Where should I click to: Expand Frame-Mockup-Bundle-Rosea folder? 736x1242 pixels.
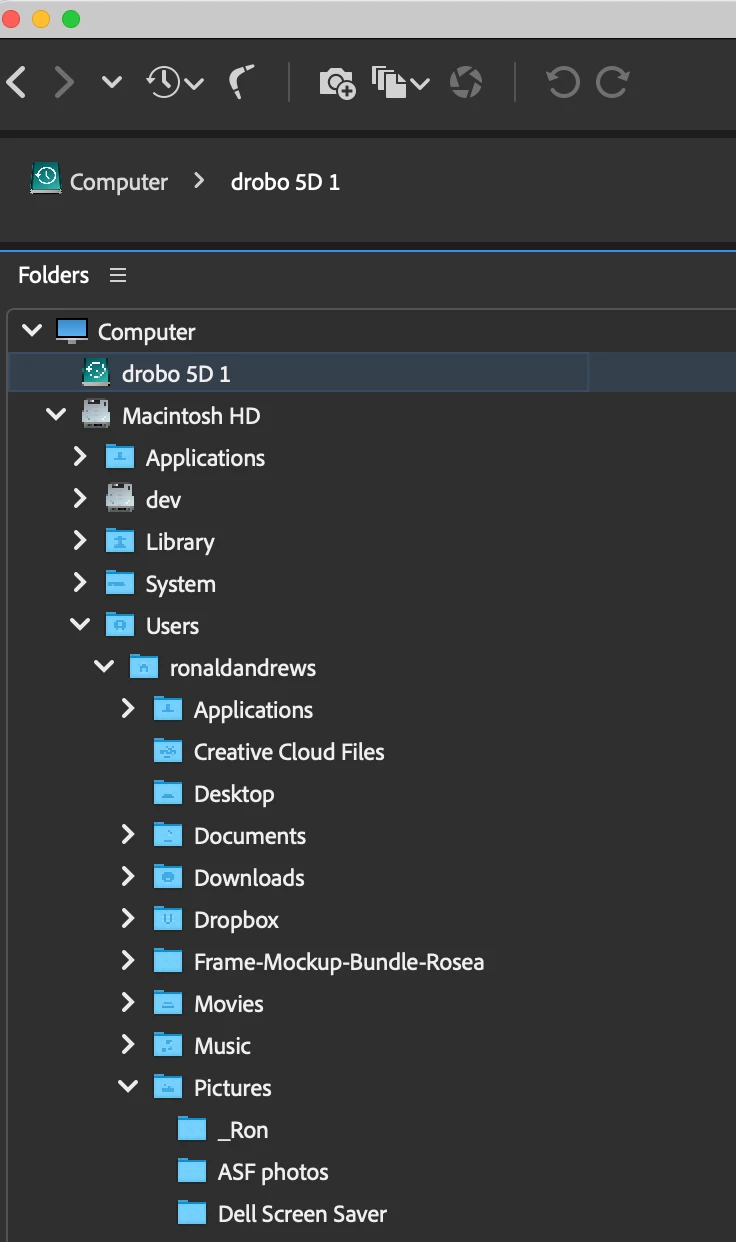tap(128, 961)
